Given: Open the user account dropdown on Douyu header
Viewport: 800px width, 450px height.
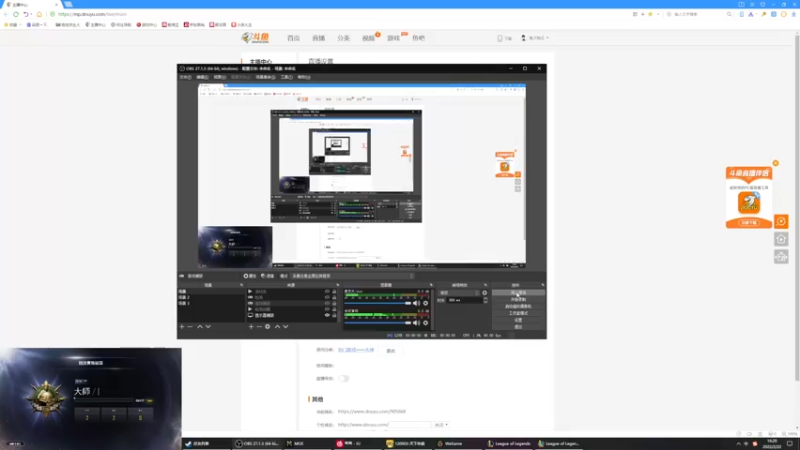Looking at the screenshot, I should coord(535,38).
